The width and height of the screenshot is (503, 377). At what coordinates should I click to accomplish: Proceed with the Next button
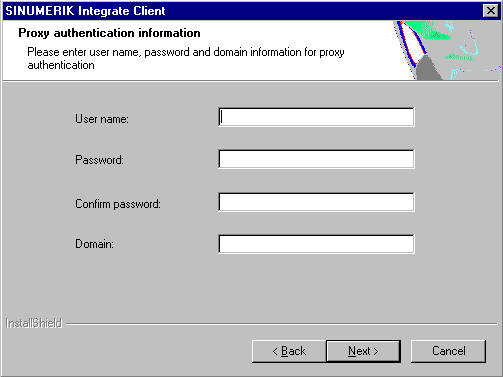(363, 351)
